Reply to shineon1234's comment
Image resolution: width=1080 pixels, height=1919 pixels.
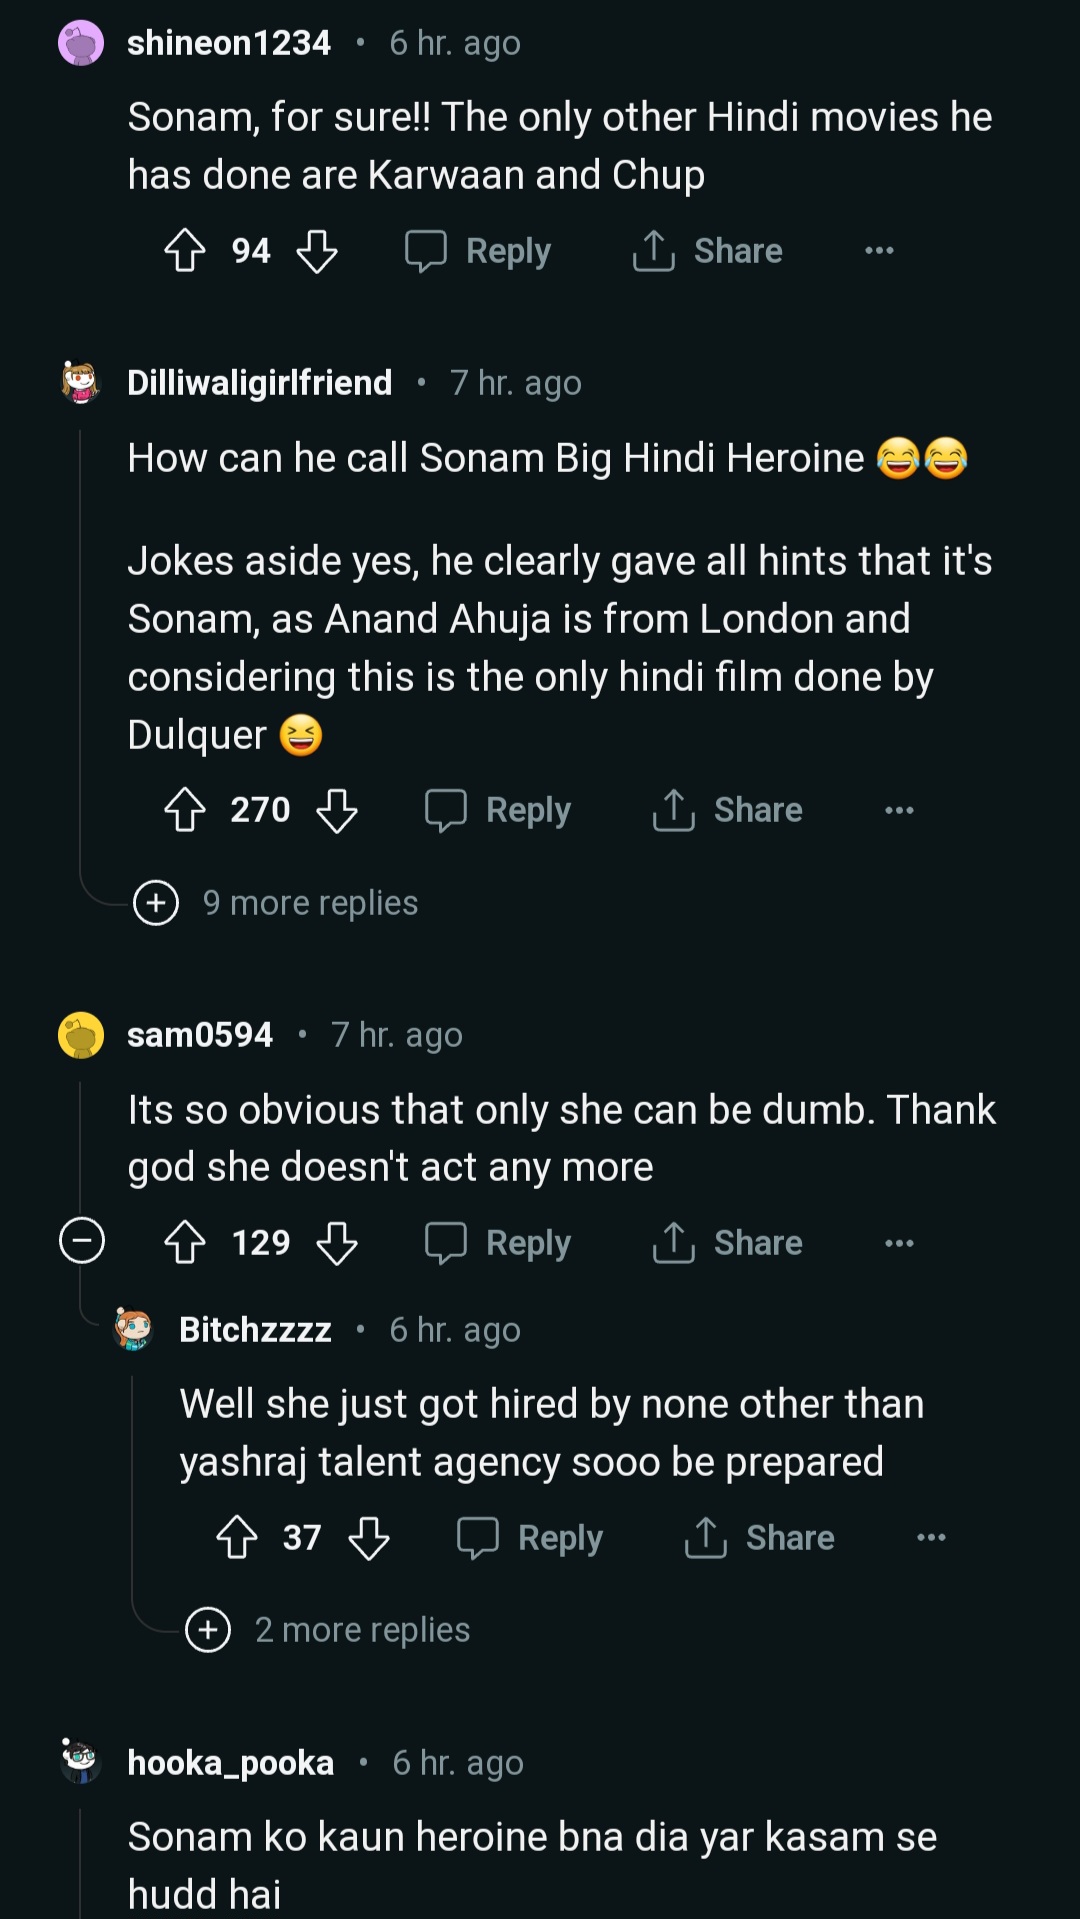[x=478, y=251]
